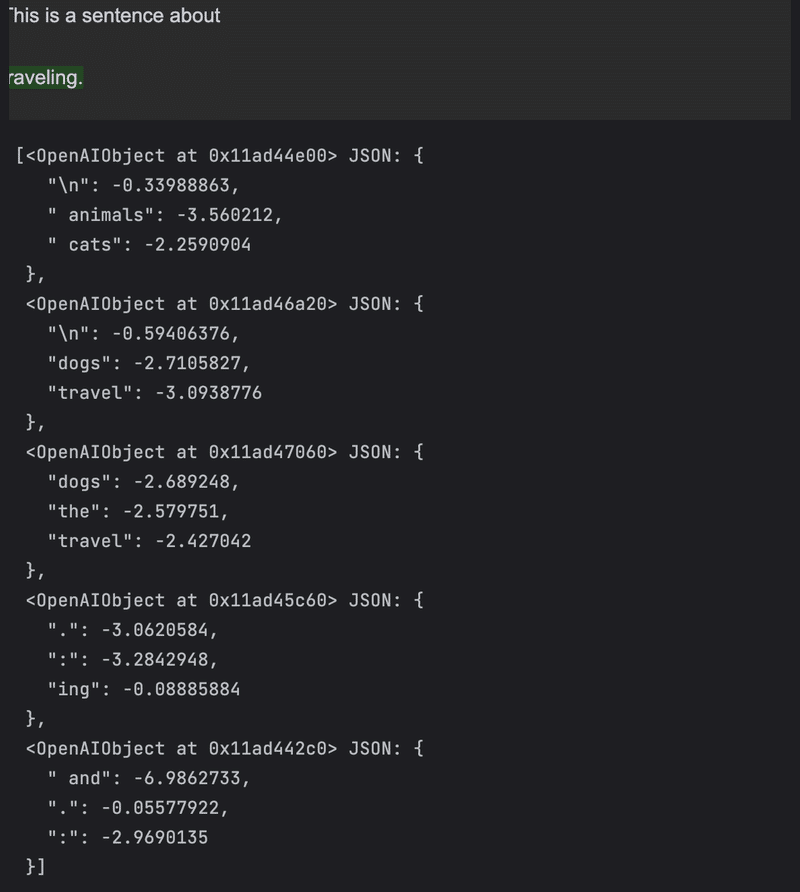Click the OpenAIObject at 0x11ad44e00 line
This screenshot has height=892, width=800.
[x=219, y=156]
